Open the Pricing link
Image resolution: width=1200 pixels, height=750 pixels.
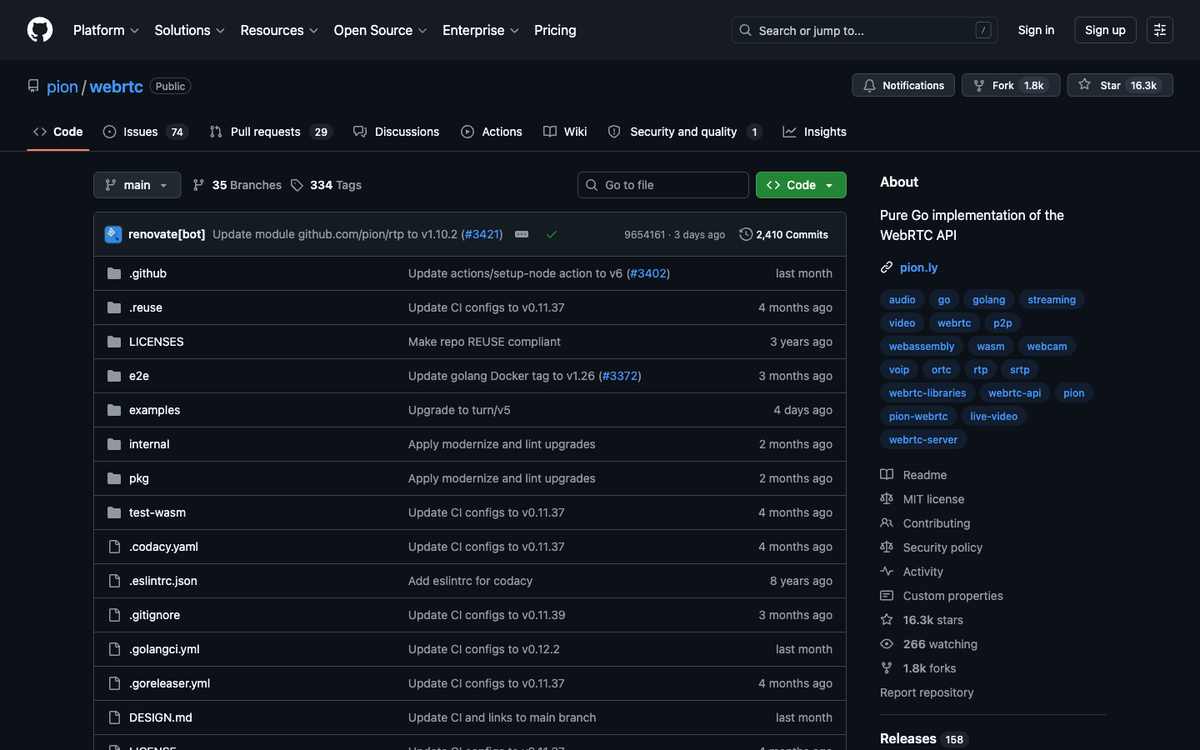pyautogui.click(x=555, y=30)
